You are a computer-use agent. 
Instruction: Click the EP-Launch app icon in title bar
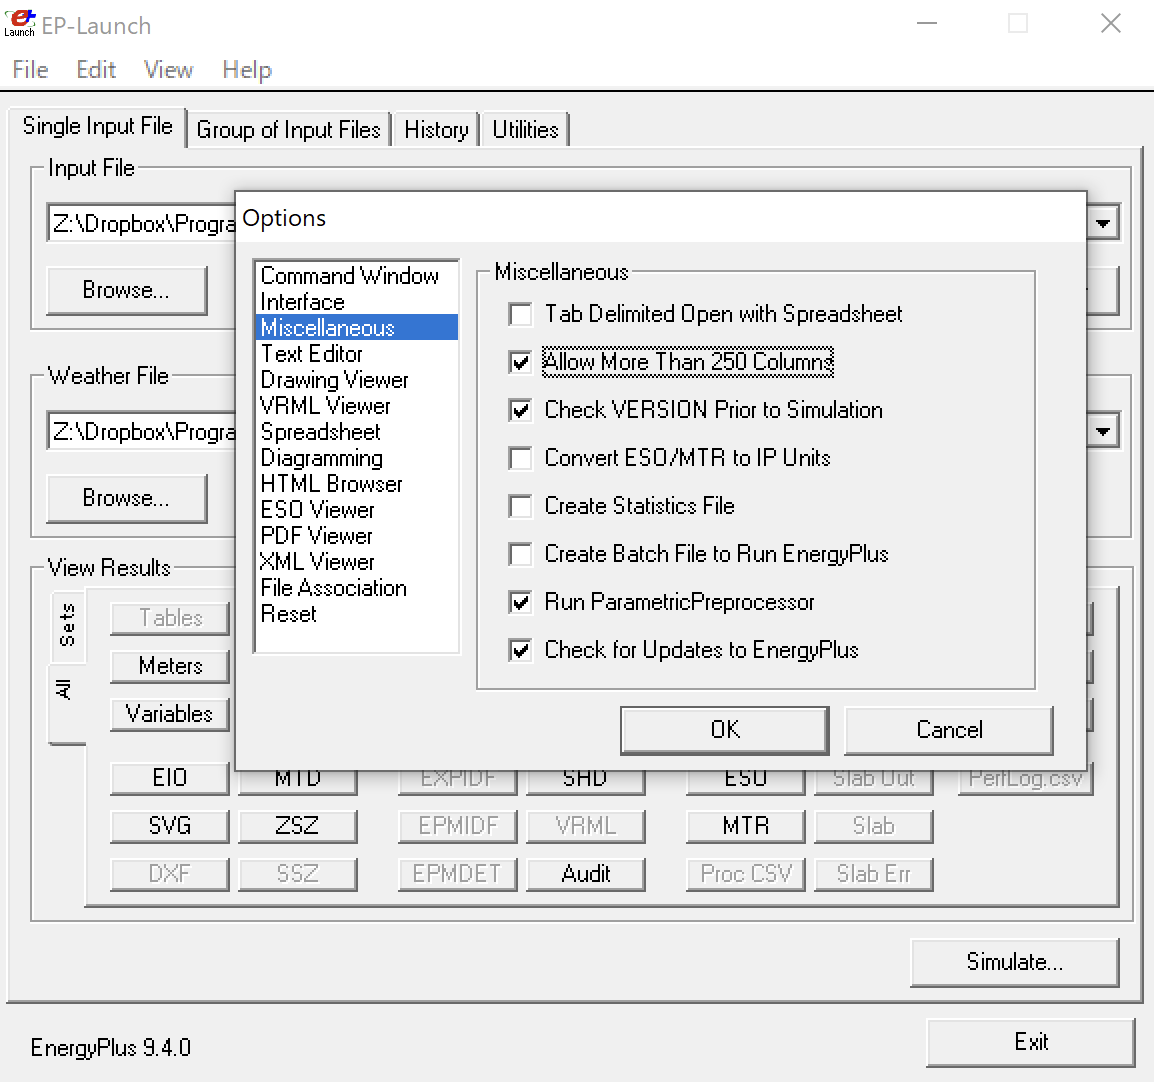[20, 23]
